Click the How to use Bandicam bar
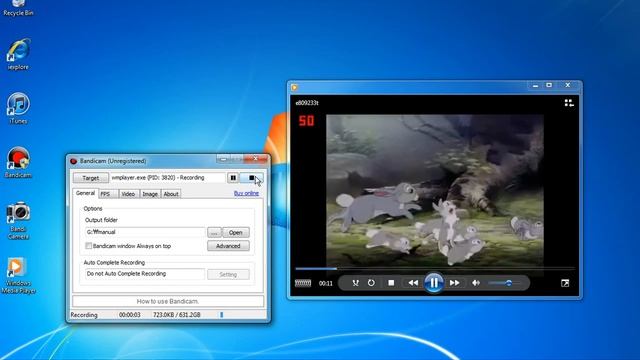The image size is (640, 360). [x=168, y=301]
